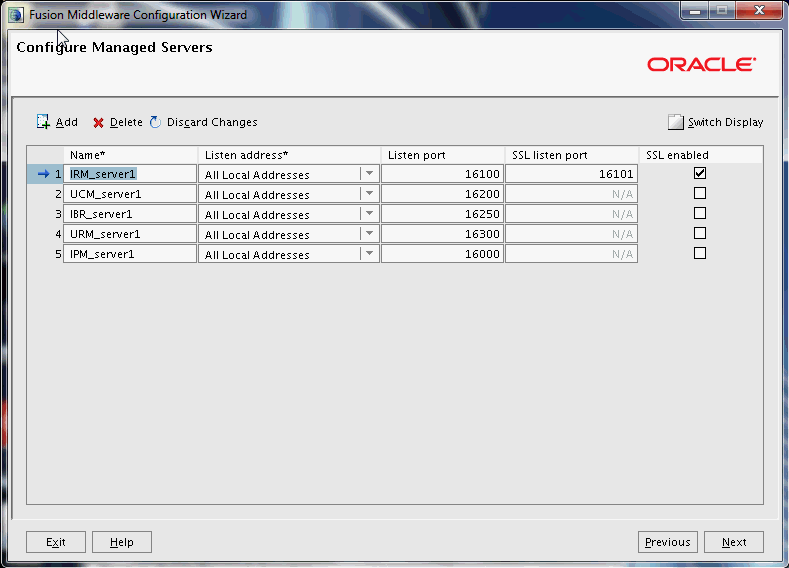Enable SSL for UCM_server1
789x568 pixels.
(699, 193)
